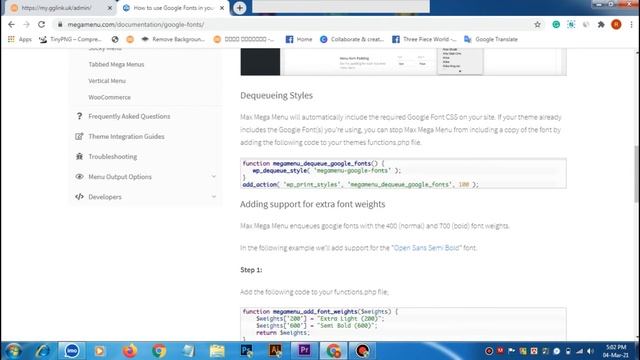Launch Internet Explorer from taskbar

click(x=42, y=351)
